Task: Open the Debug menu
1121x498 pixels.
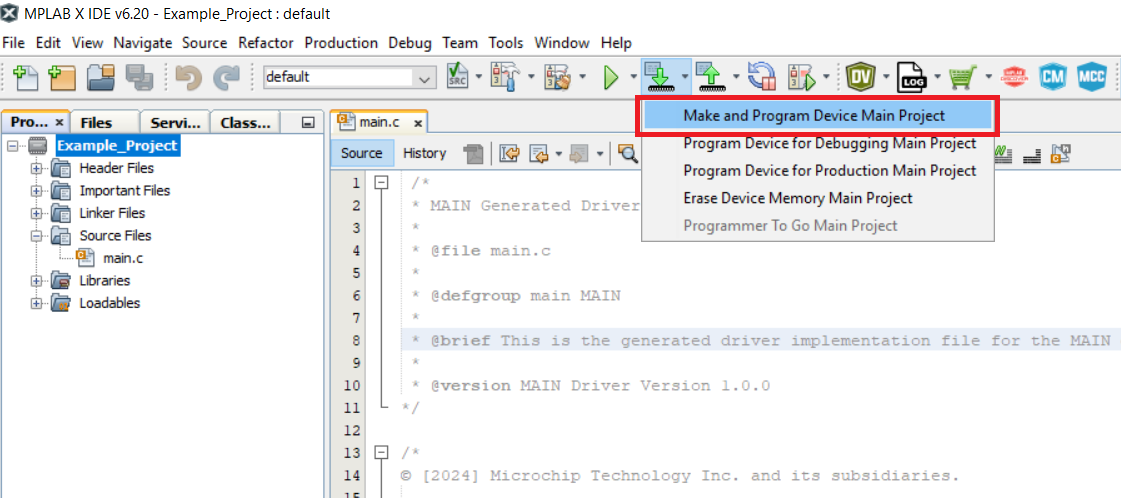Action: (x=410, y=43)
